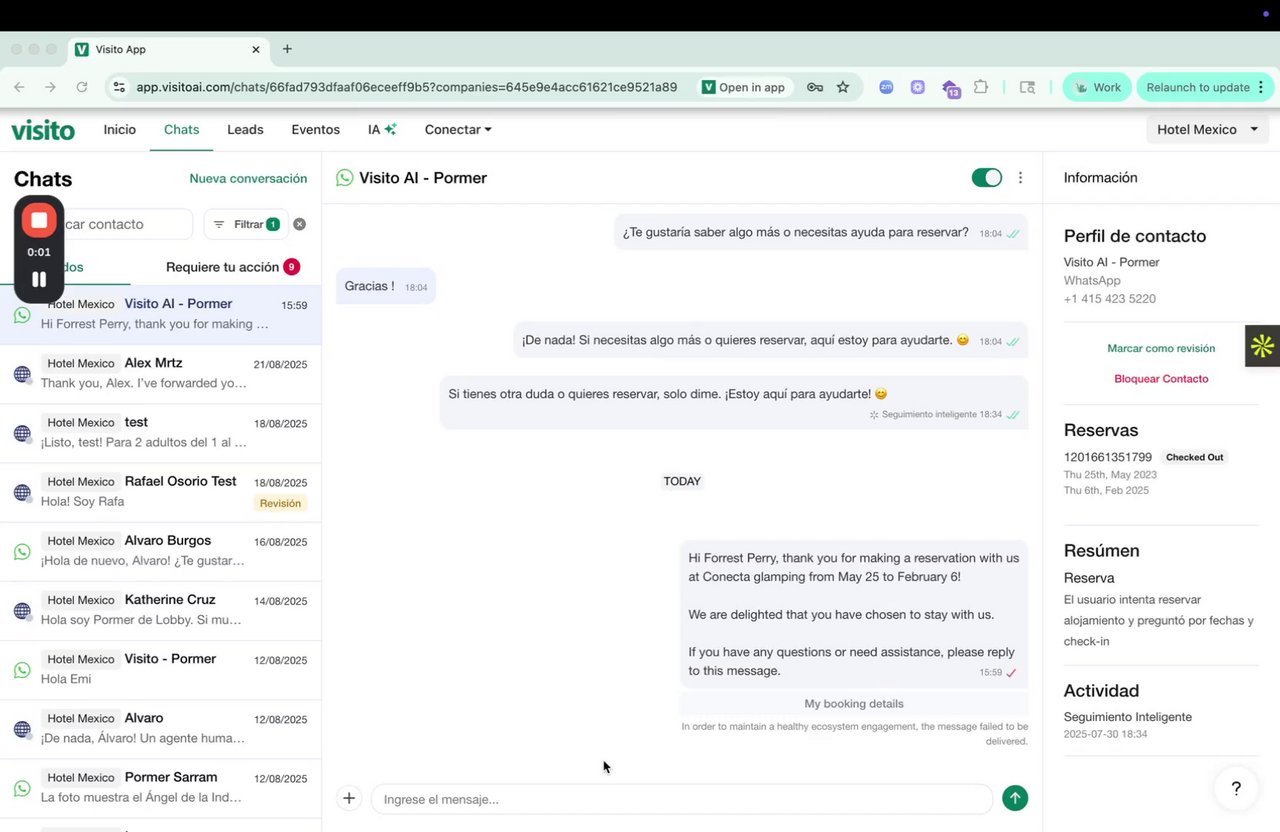
Task: Click Open in app button in address bar
Action: (x=743, y=87)
